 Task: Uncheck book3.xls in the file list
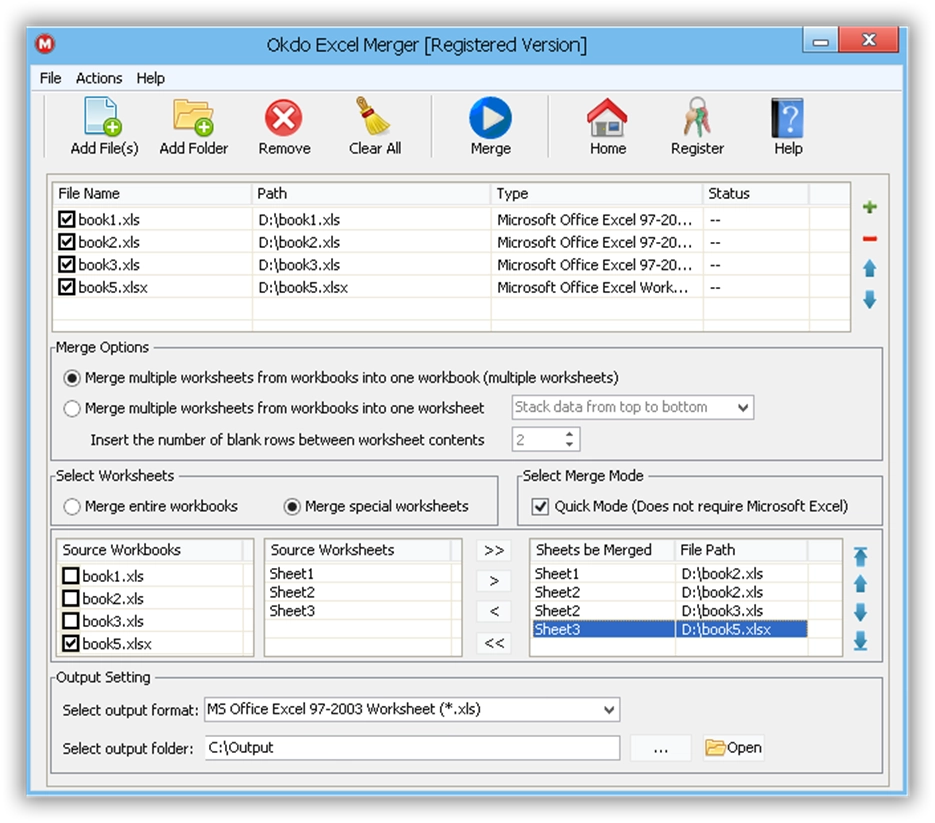(x=66, y=264)
